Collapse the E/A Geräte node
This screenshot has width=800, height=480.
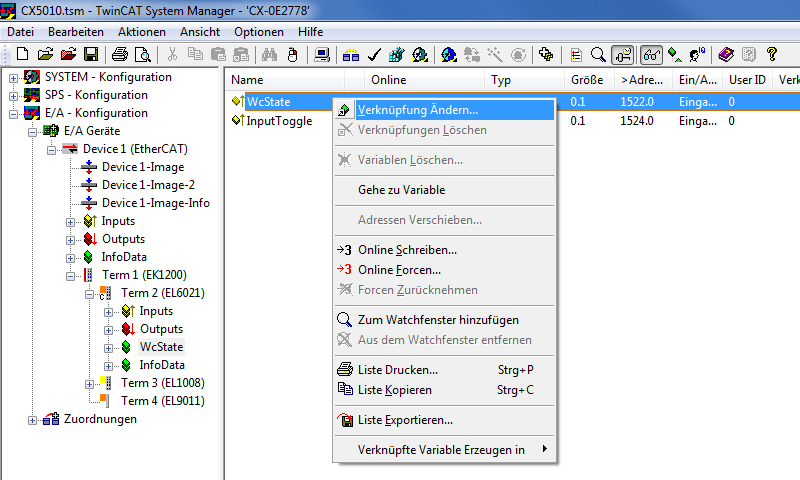click(32, 132)
